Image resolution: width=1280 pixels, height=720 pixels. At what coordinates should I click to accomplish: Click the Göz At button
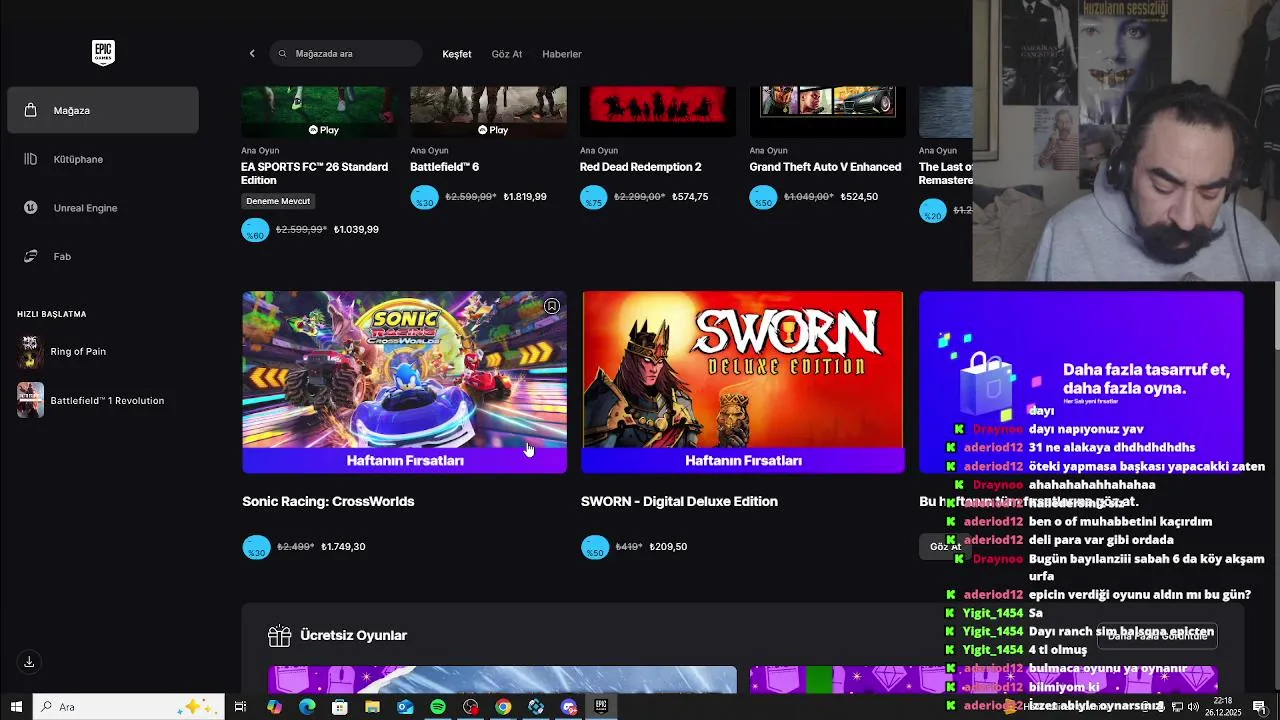944,547
